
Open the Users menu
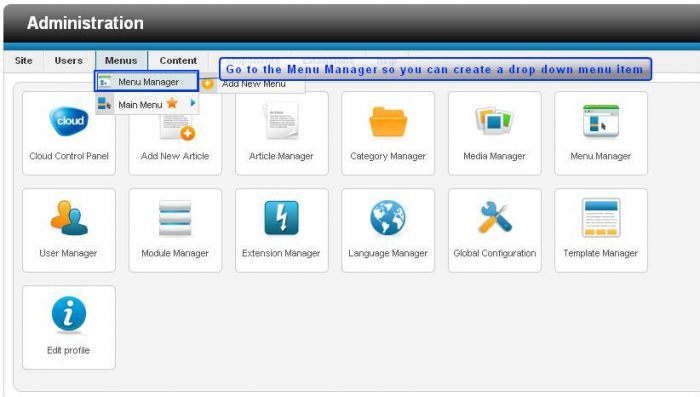pyautogui.click(x=68, y=60)
